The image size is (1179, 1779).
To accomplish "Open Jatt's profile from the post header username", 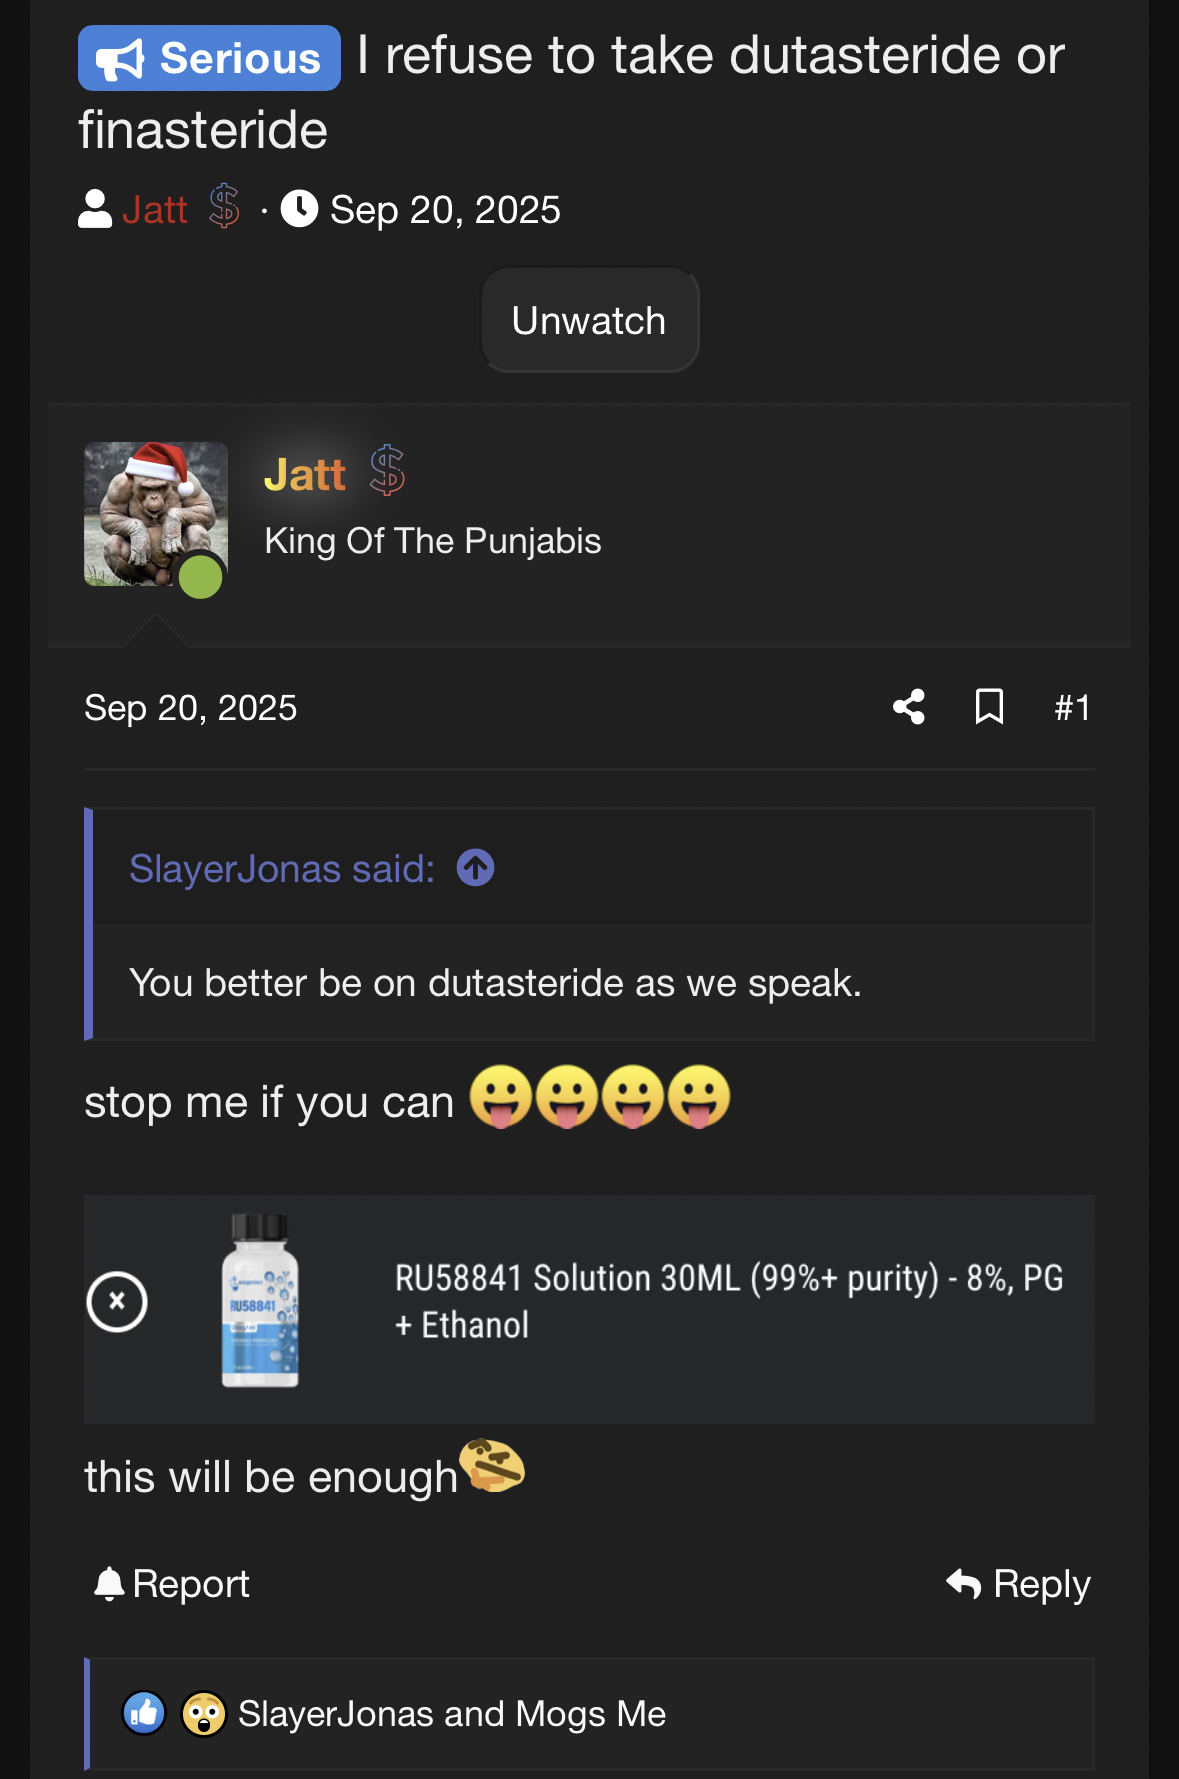I will click(304, 474).
